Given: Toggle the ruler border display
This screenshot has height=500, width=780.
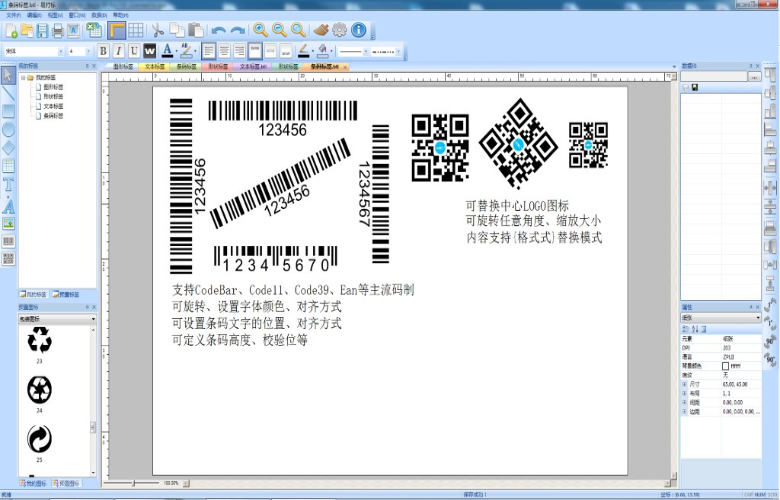Looking at the screenshot, I should click(x=116, y=30).
